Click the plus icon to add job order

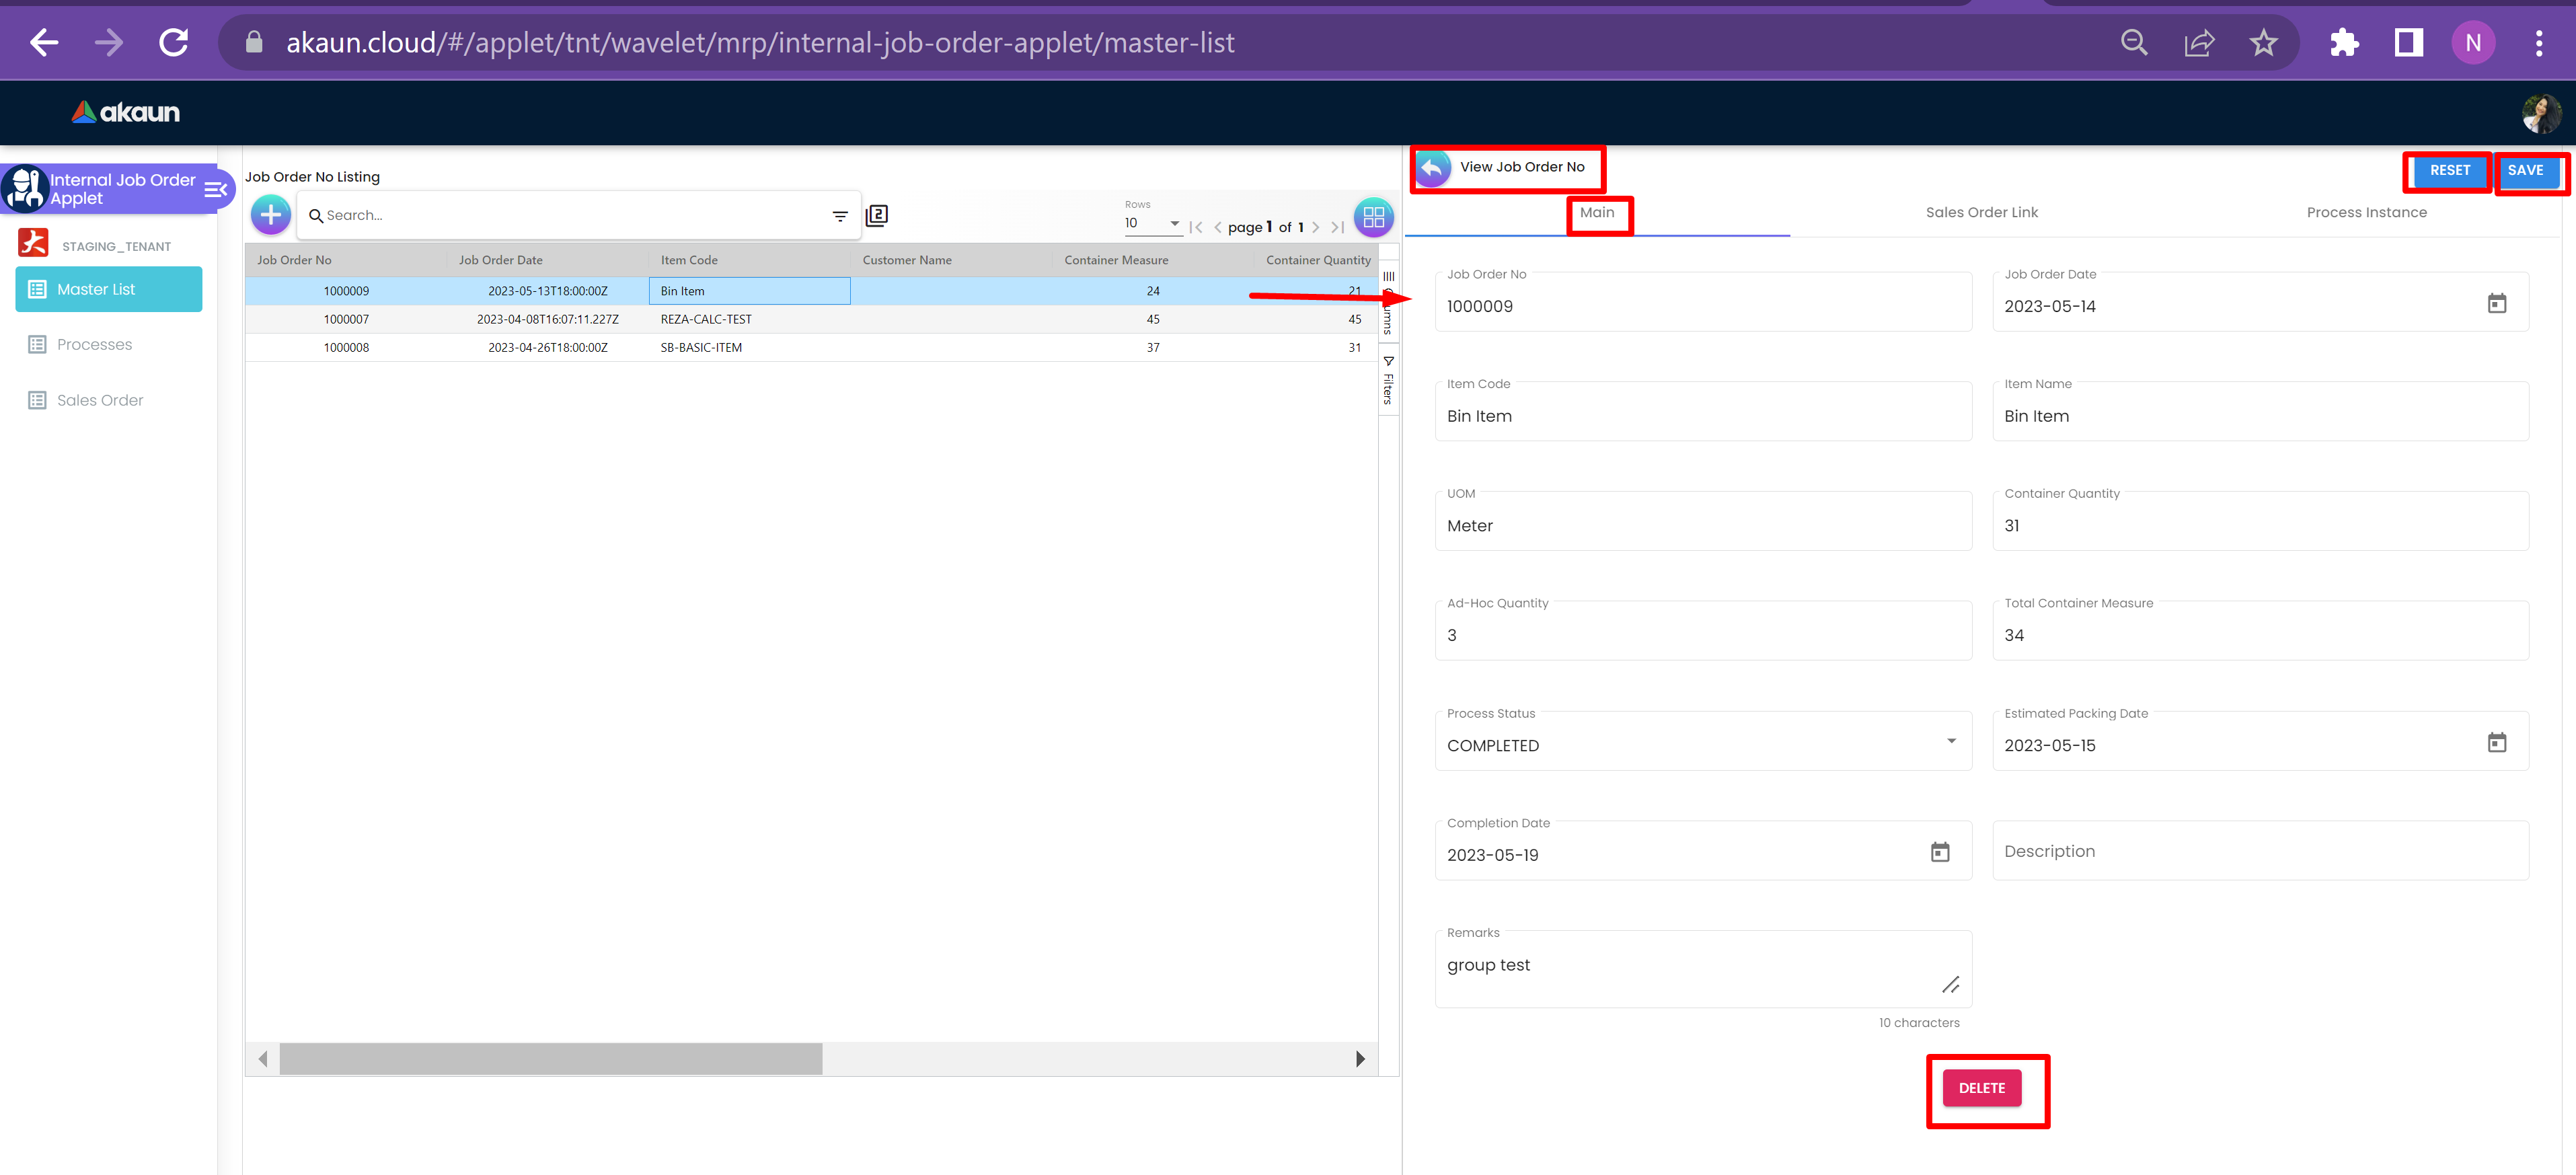[x=270, y=215]
